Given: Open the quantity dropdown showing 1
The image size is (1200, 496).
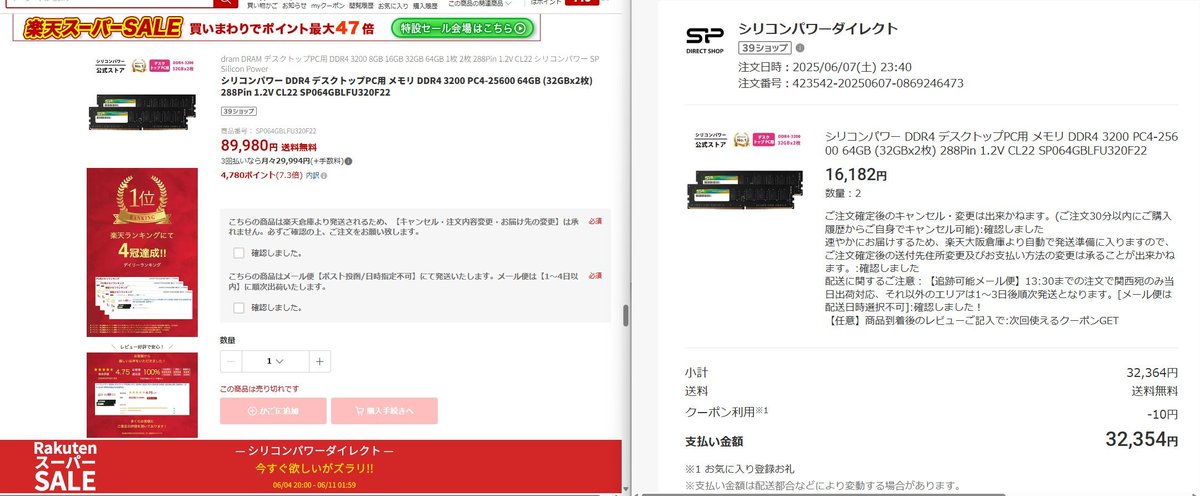Looking at the screenshot, I should [x=276, y=361].
